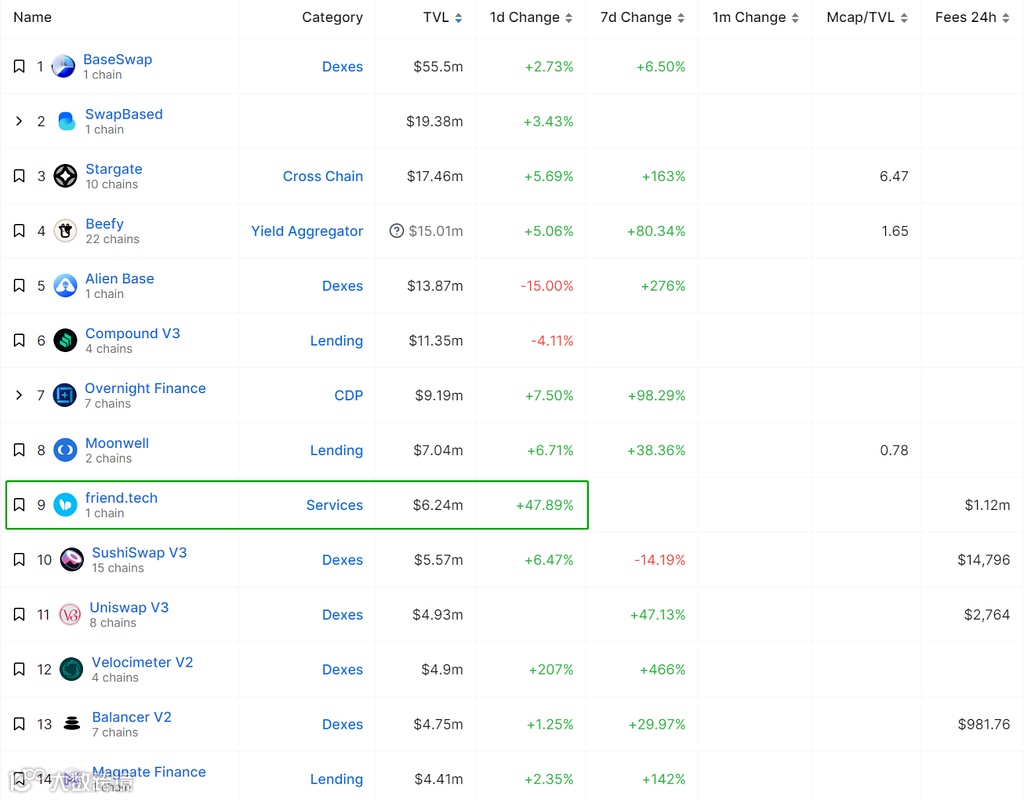The width and height of the screenshot is (1024, 800).
Task: Open the BaseSwap protocol page
Action: pos(118,59)
